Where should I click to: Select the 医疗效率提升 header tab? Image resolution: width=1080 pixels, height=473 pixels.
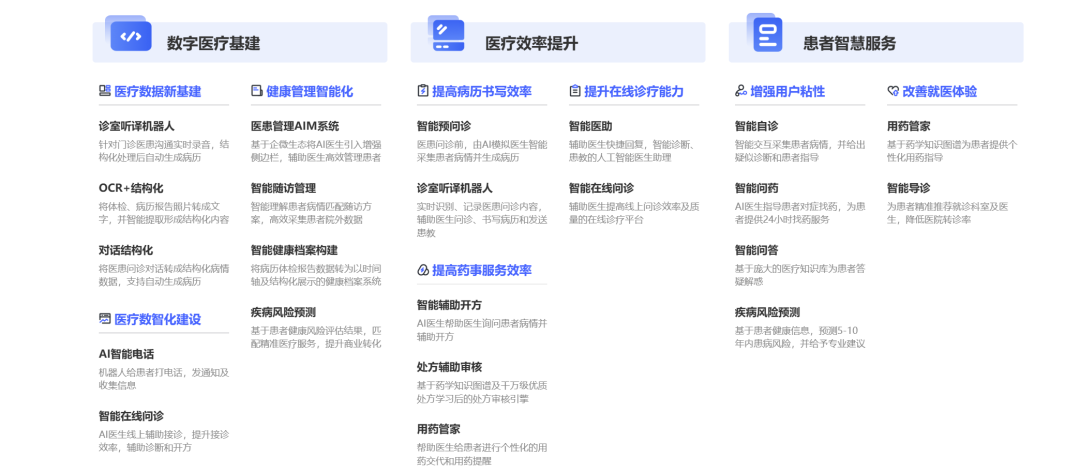[x=531, y=43]
